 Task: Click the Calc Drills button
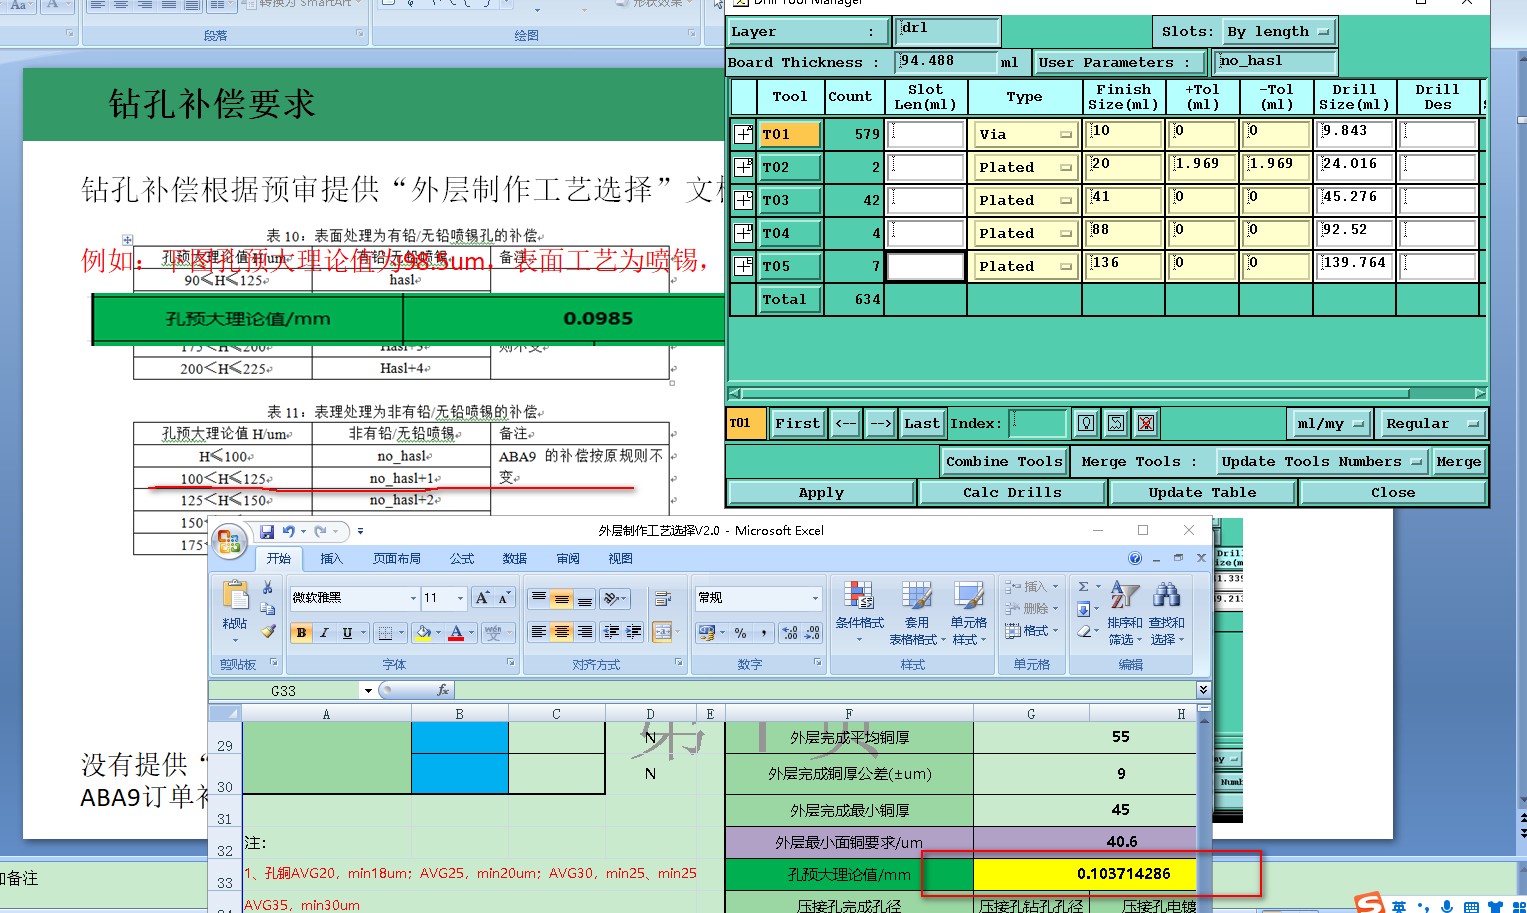(x=1012, y=493)
